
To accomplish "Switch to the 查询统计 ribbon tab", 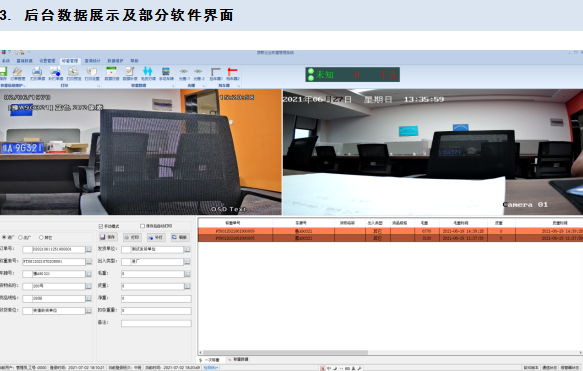I will [x=92, y=61].
